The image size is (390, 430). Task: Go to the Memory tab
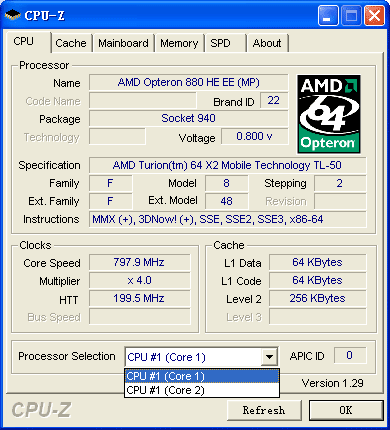(x=179, y=43)
